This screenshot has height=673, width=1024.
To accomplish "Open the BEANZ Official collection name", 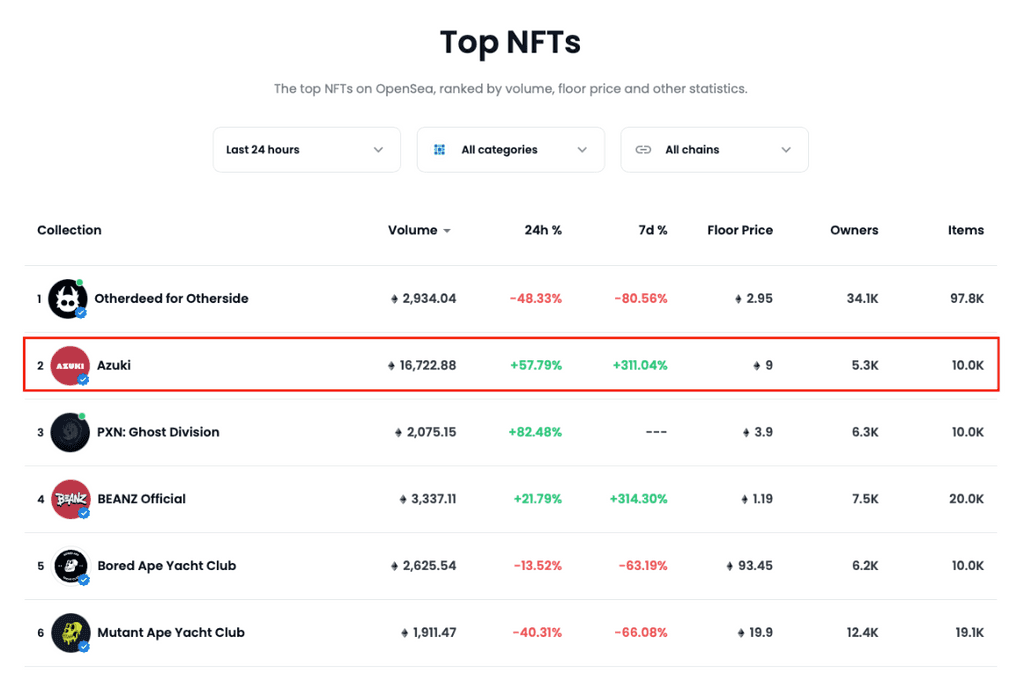I will point(142,499).
